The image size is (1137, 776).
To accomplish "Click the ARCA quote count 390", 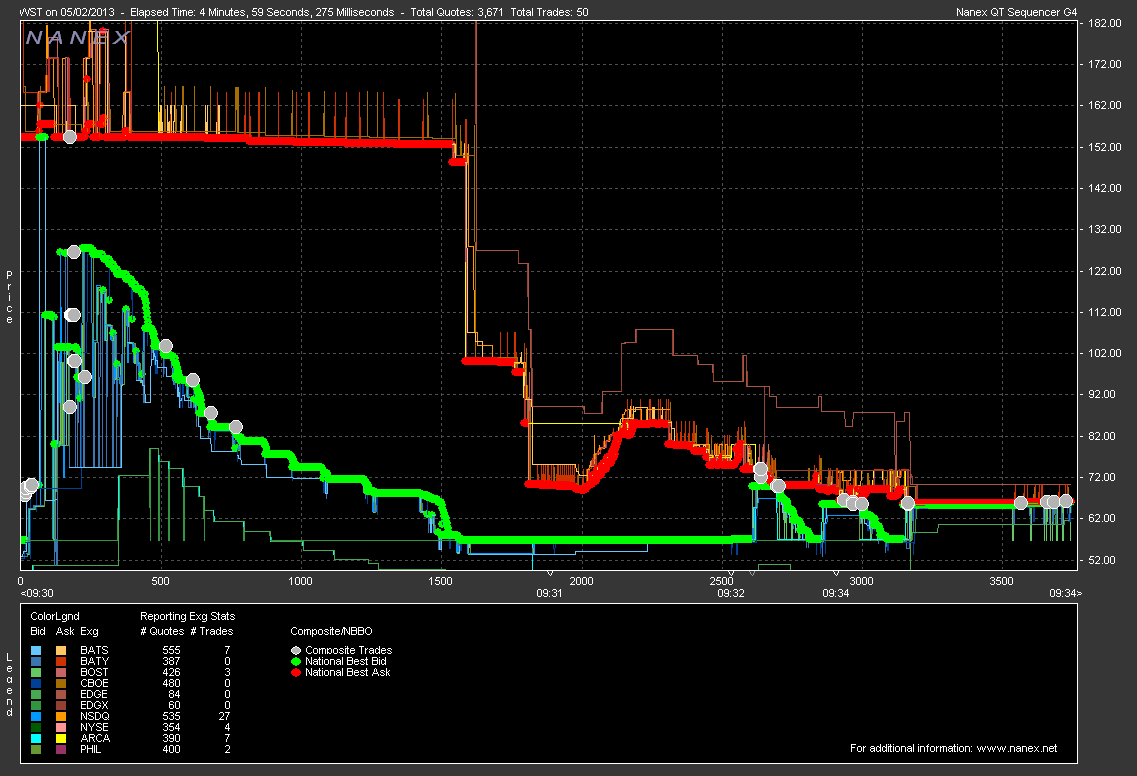I will pyautogui.click(x=171, y=738).
